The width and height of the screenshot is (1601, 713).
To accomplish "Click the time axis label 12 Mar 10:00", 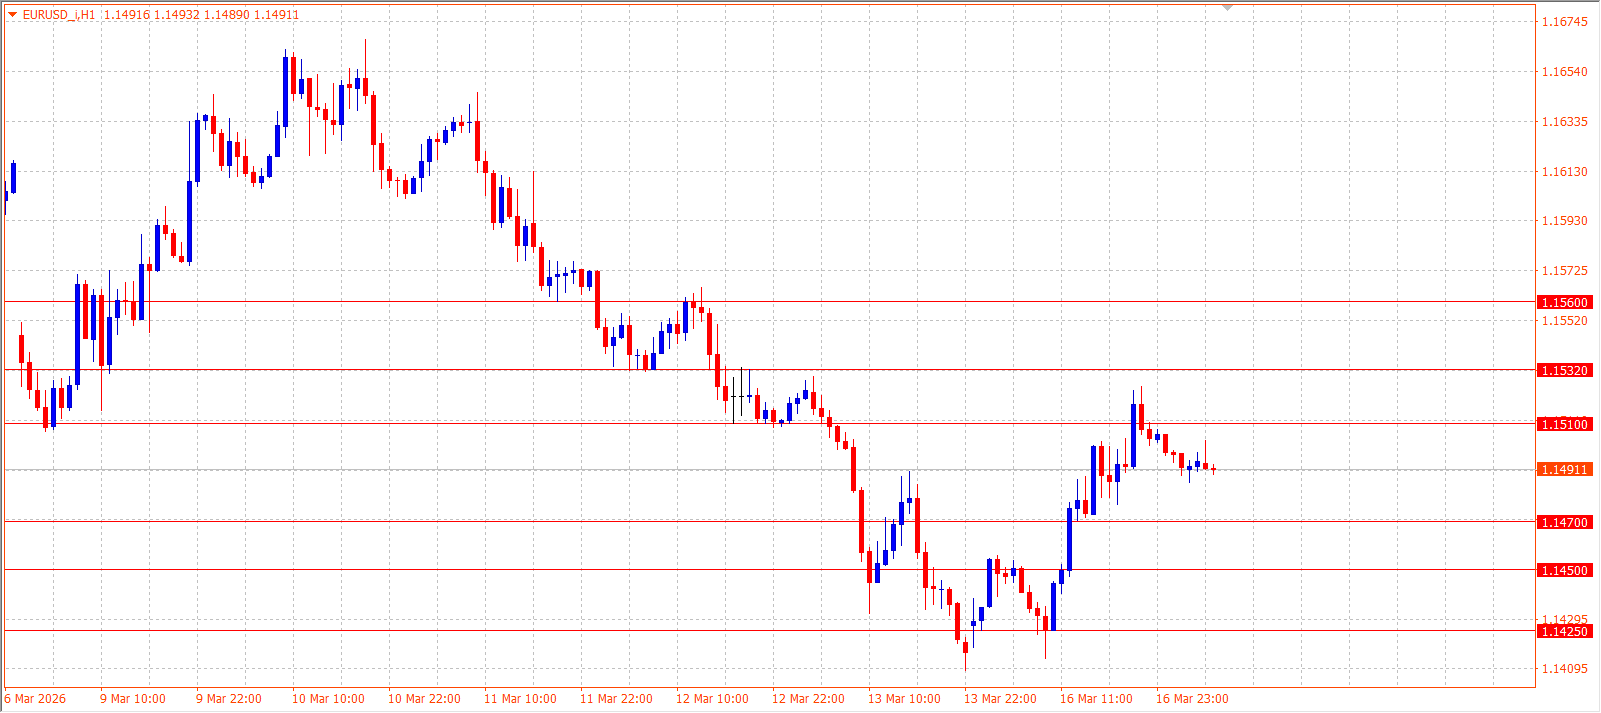I will pos(712,699).
